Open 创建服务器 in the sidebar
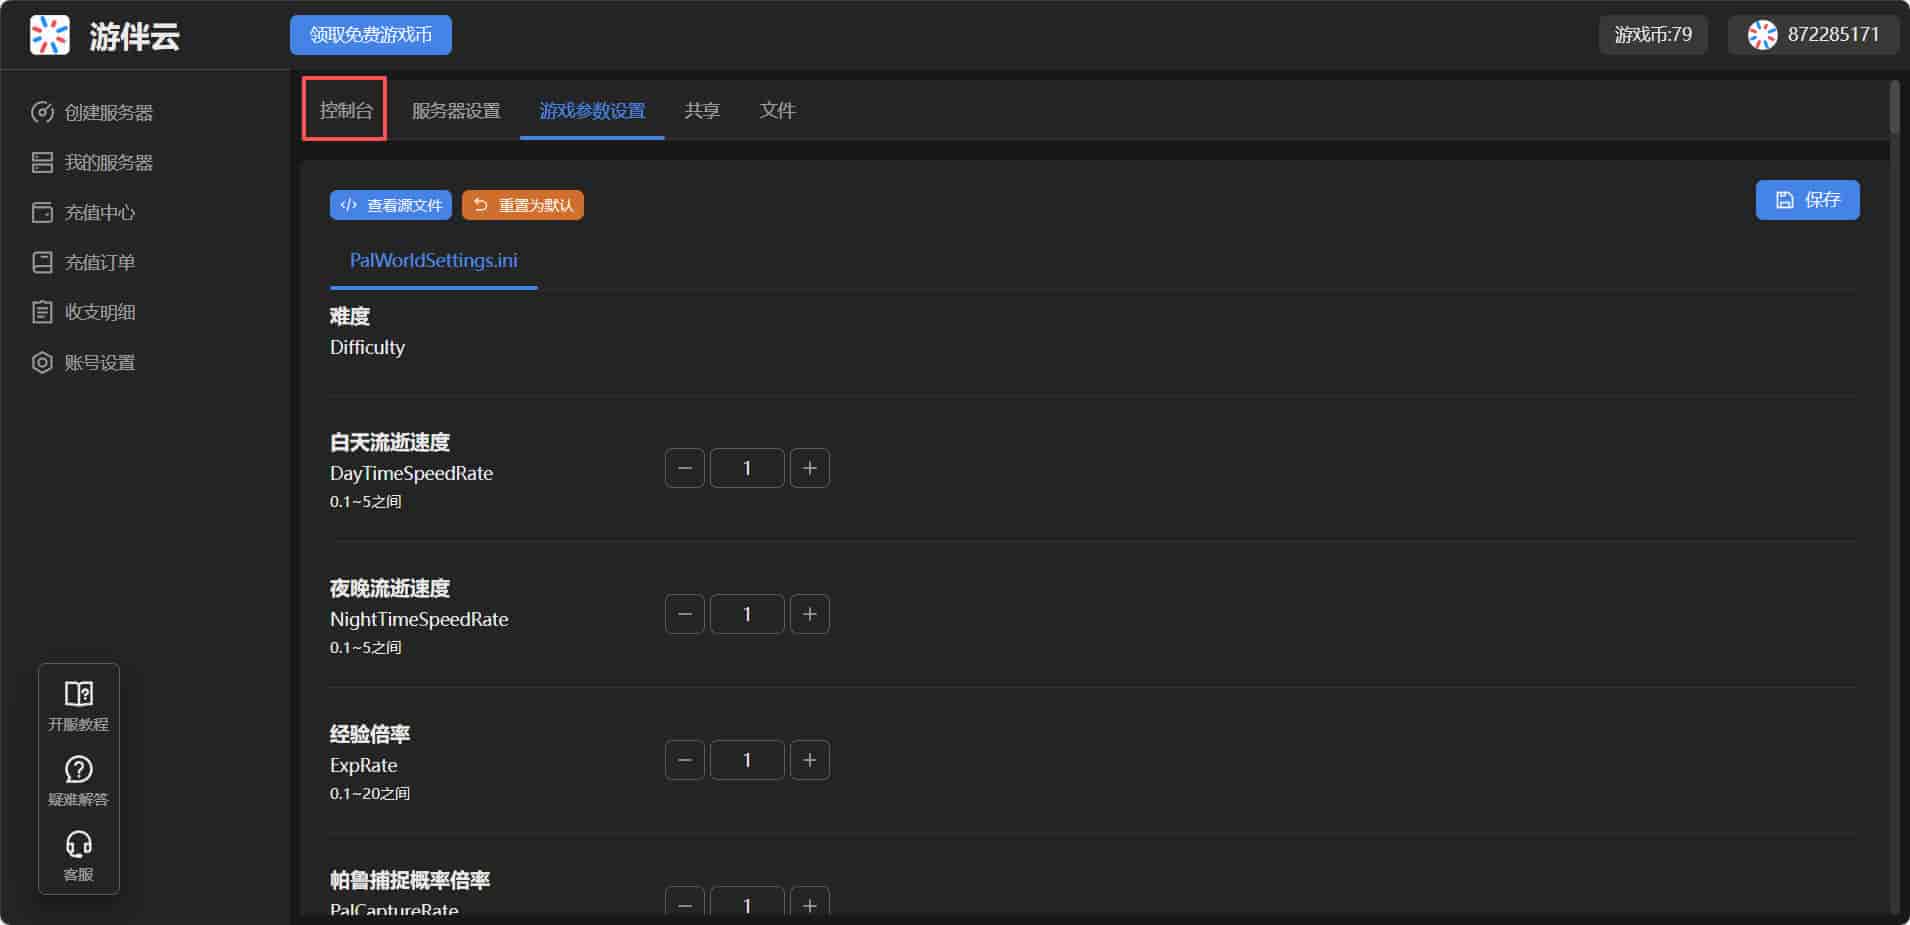 click(108, 113)
